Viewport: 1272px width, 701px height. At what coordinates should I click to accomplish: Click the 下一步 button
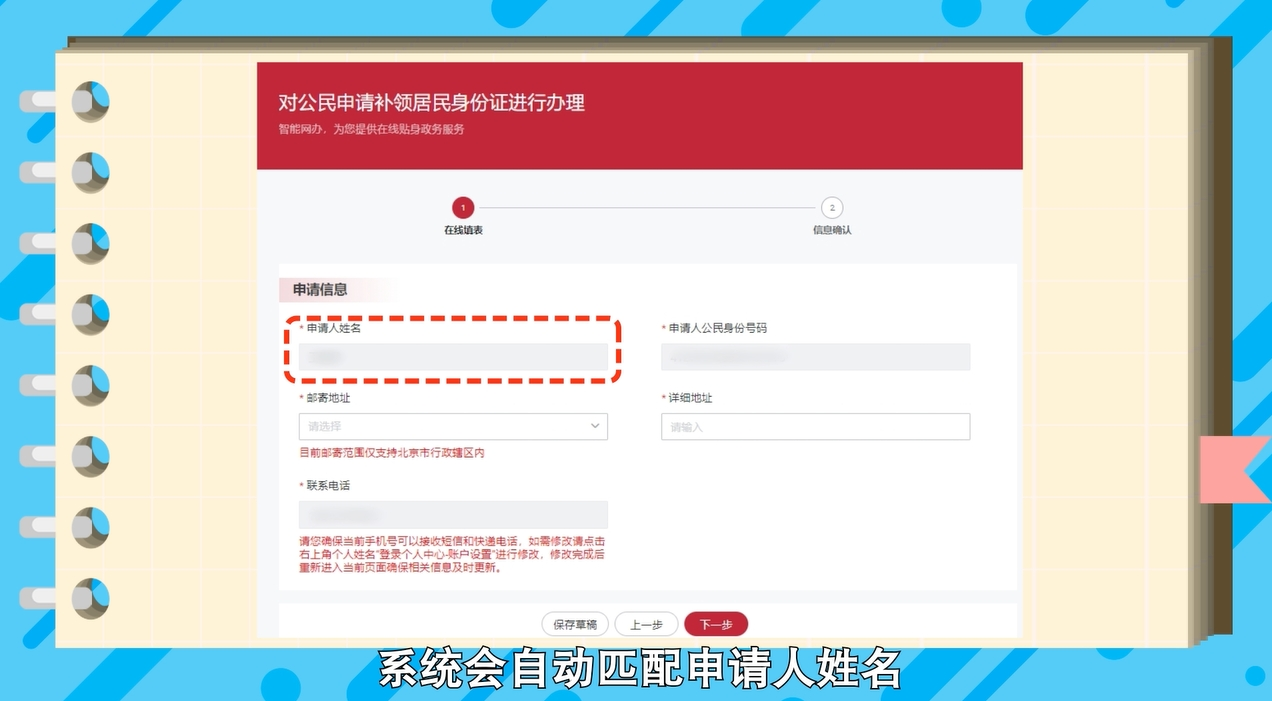point(715,623)
